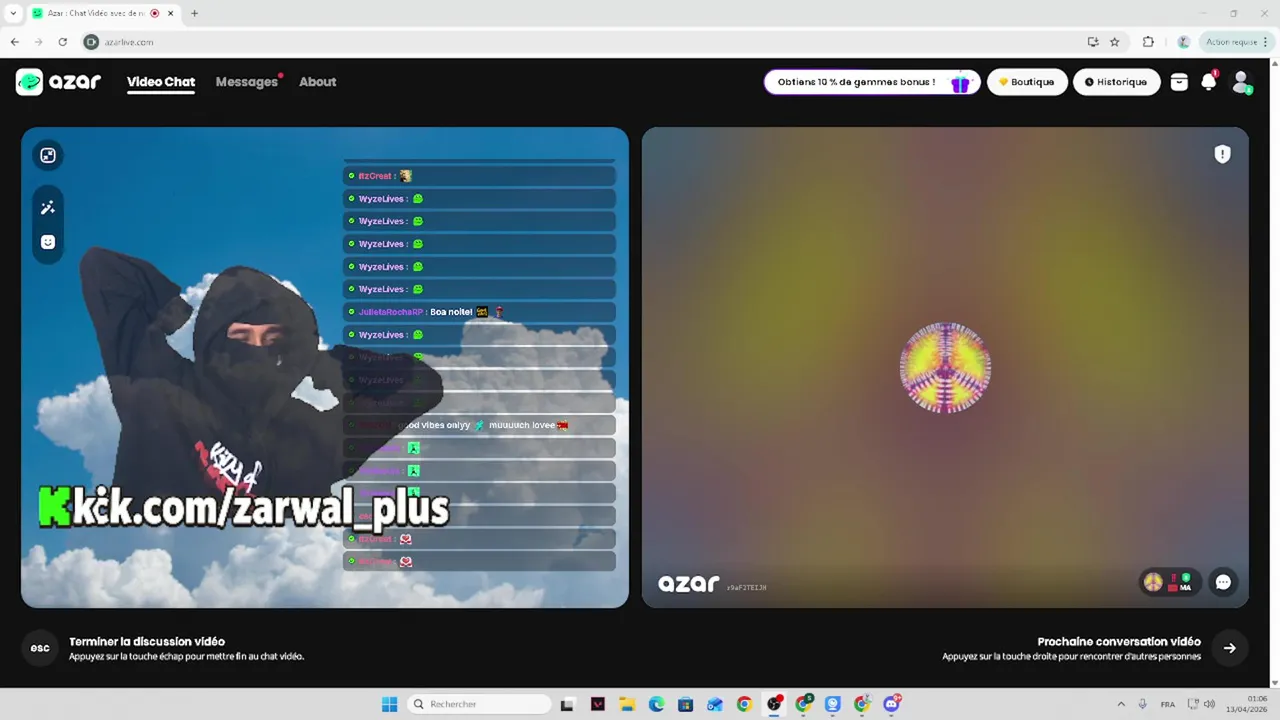Open the inventory box icon in header
The height and width of the screenshot is (720, 1280).
(1179, 82)
